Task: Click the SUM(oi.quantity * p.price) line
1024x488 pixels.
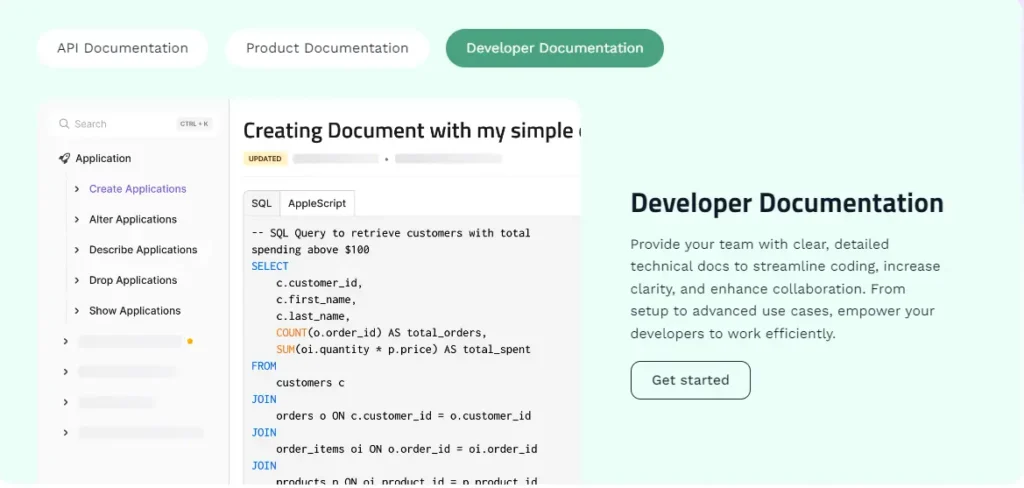Action: click(403, 350)
